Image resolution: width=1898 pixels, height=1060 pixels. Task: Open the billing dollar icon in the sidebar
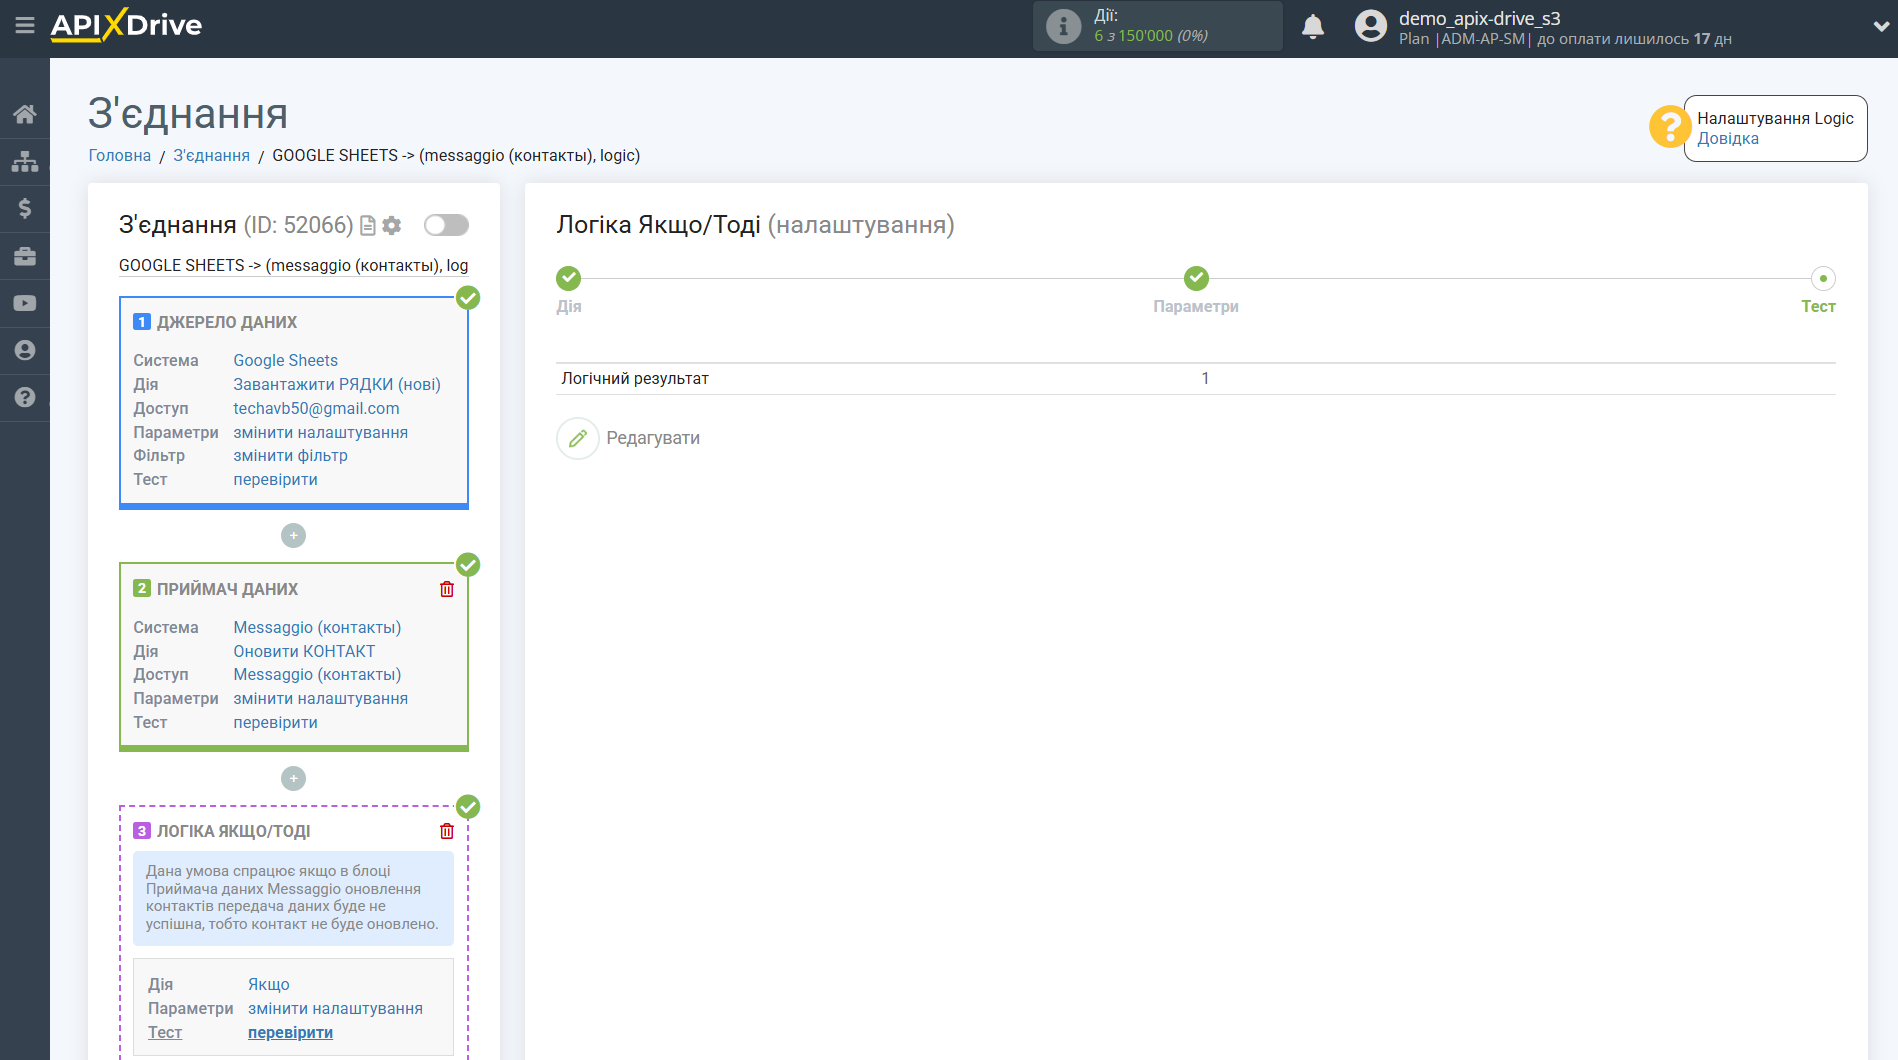point(25,208)
